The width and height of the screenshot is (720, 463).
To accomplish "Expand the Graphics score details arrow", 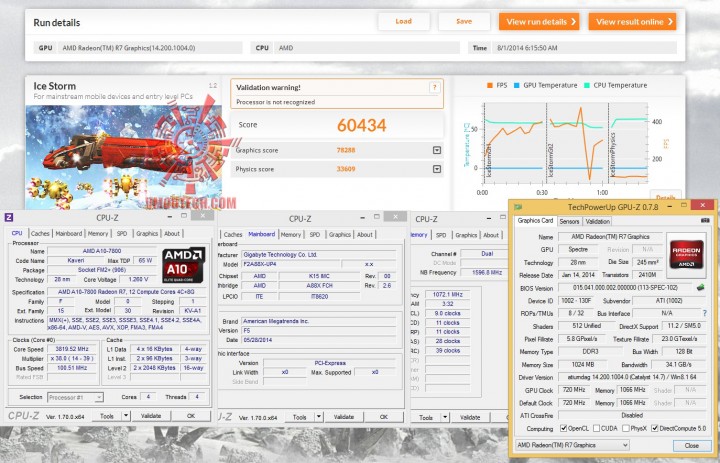I will 437,150.
